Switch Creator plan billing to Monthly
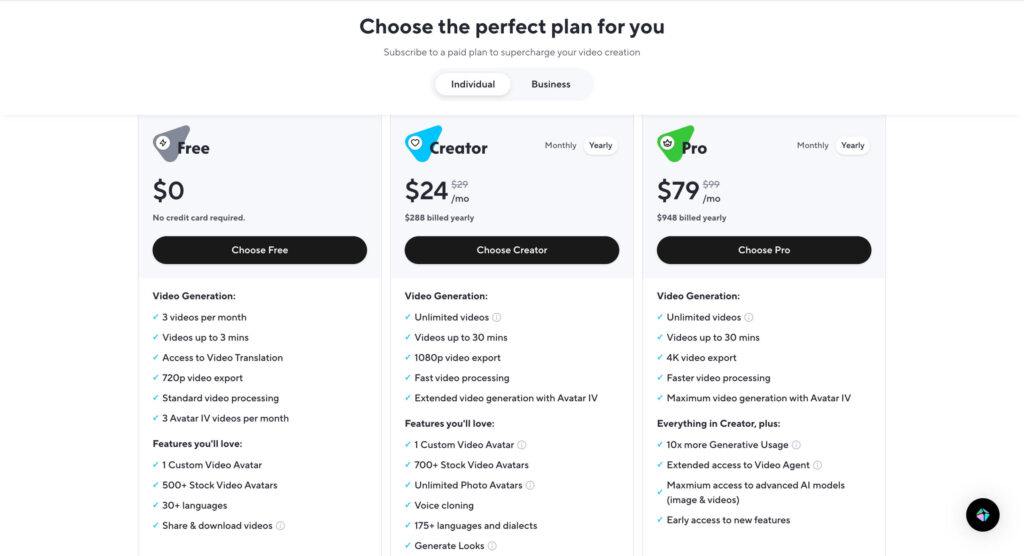The image size is (1024, 556). pos(560,146)
